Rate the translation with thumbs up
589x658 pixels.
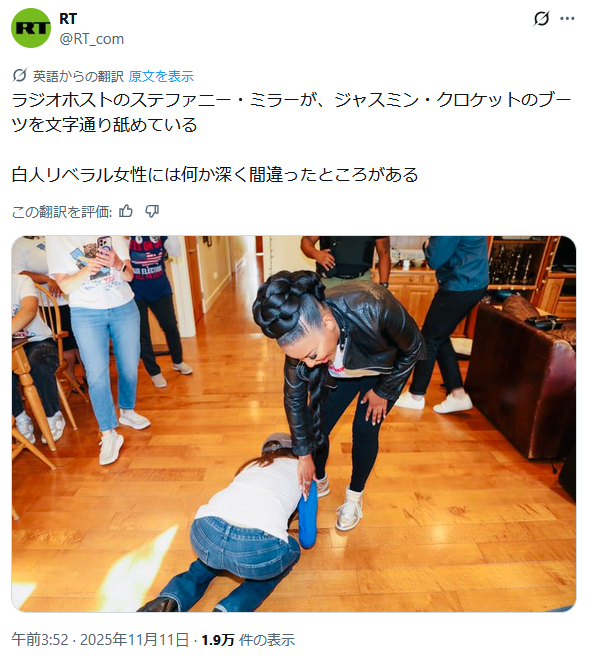pyautogui.click(x=126, y=212)
